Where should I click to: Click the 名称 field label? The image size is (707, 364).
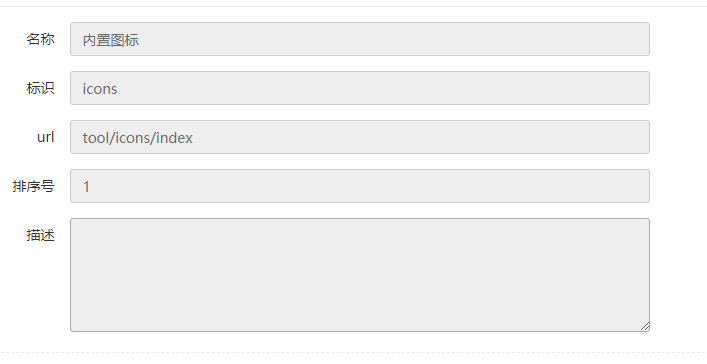coord(41,39)
